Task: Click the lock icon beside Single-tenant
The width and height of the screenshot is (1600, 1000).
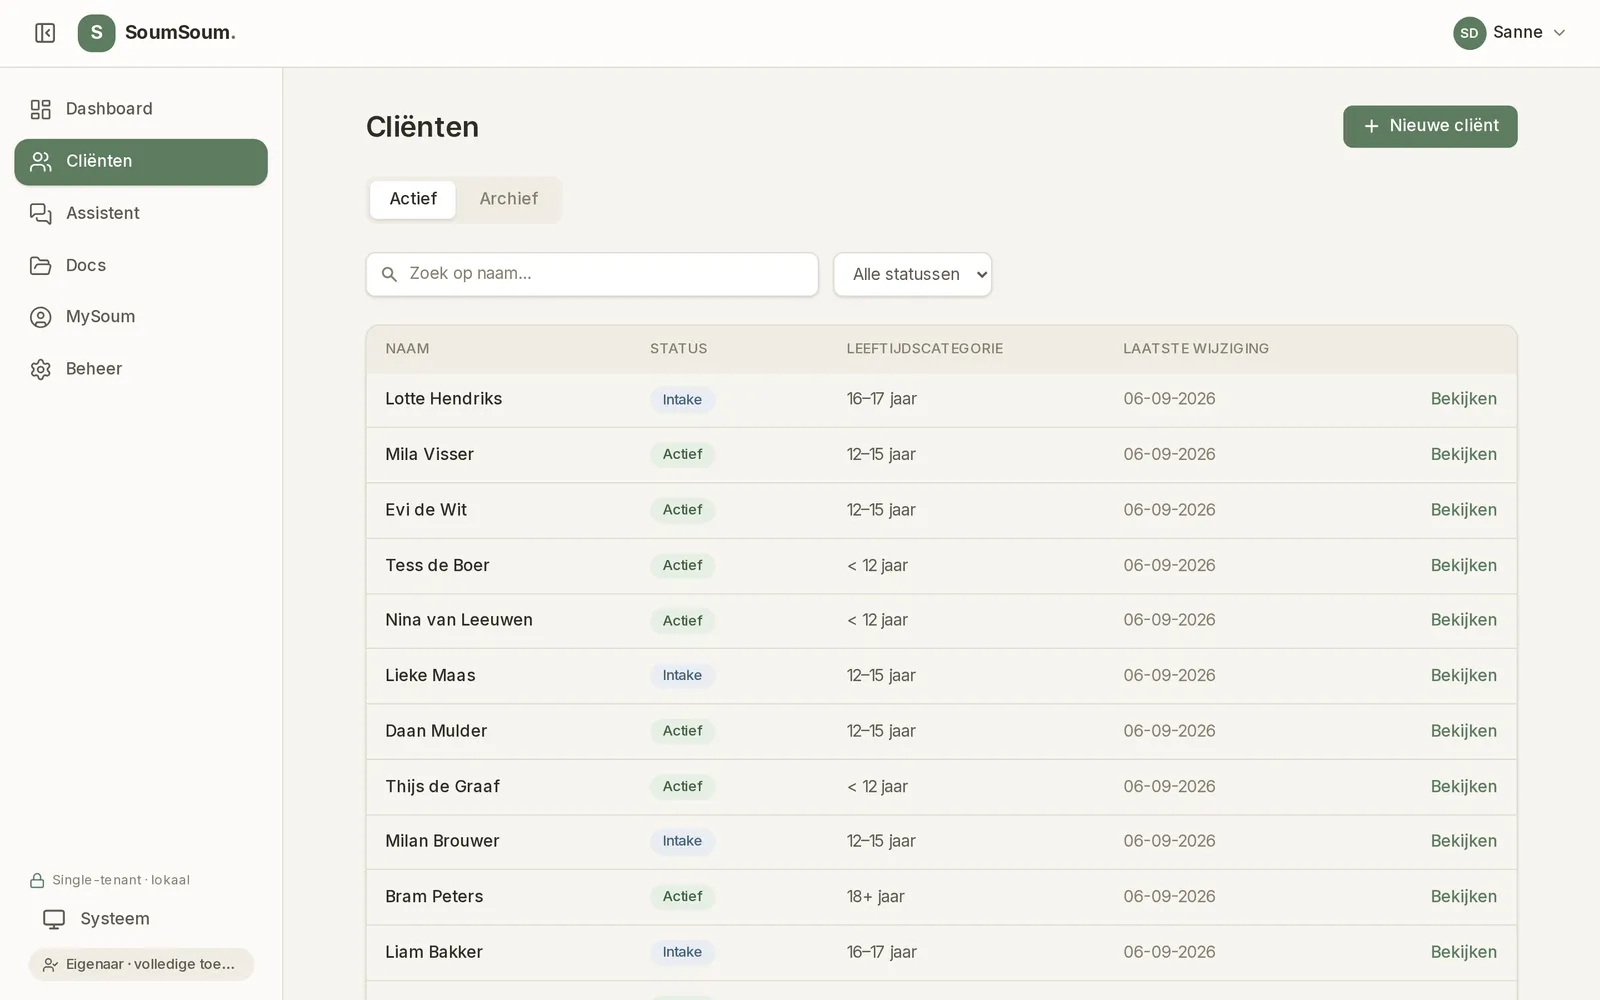Action: 37,880
